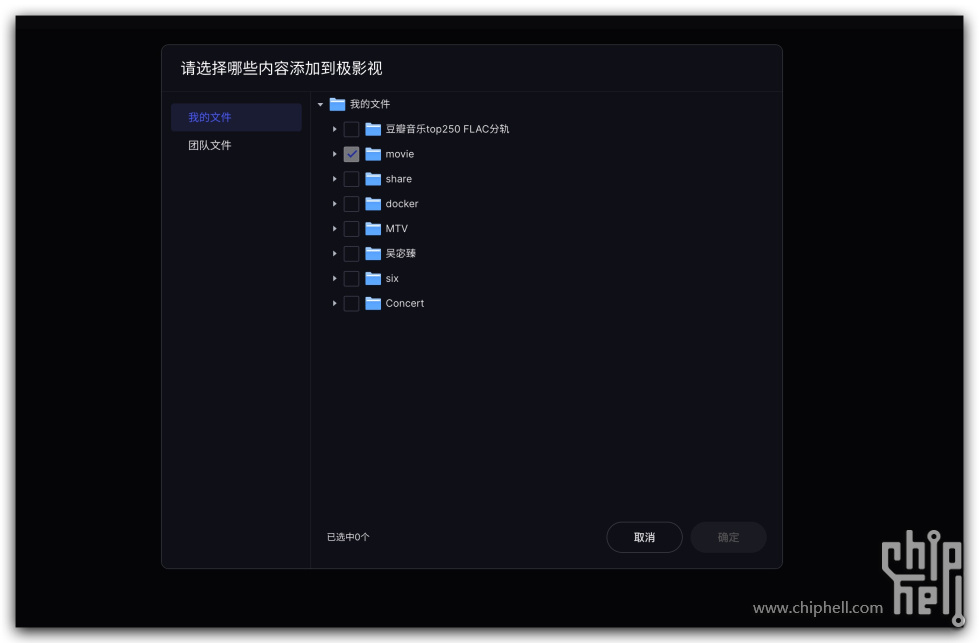Screen dimensions: 979x643
Task: Uncheck the movie folder checkbox
Action: pyautogui.click(x=352, y=154)
